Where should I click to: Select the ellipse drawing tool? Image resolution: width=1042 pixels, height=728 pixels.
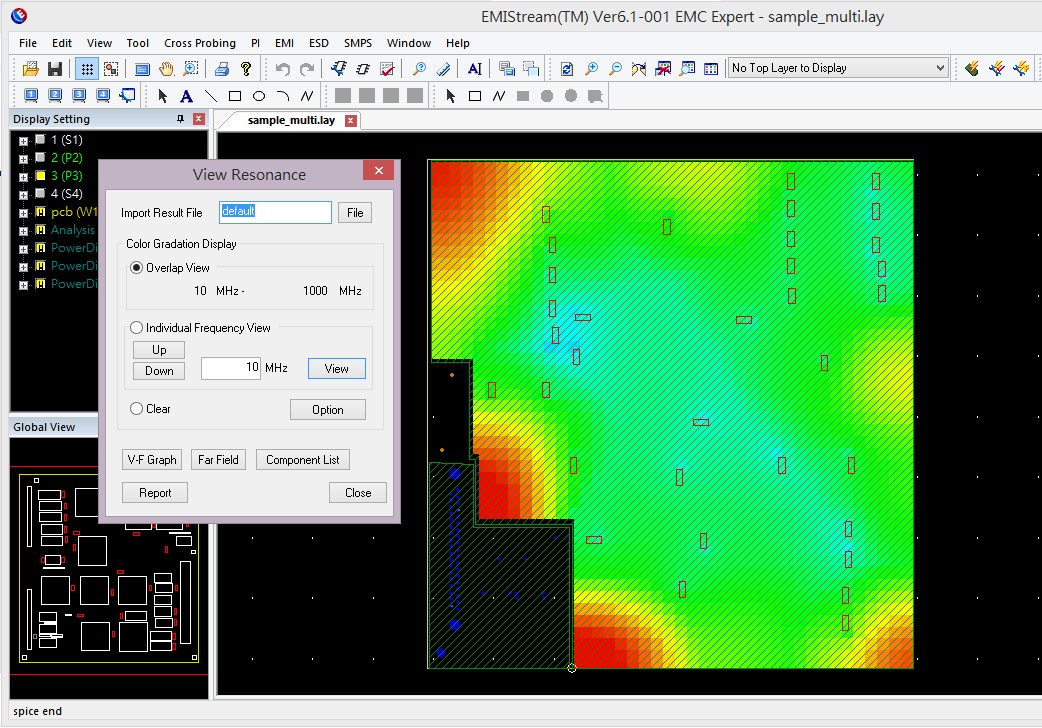pyautogui.click(x=258, y=96)
